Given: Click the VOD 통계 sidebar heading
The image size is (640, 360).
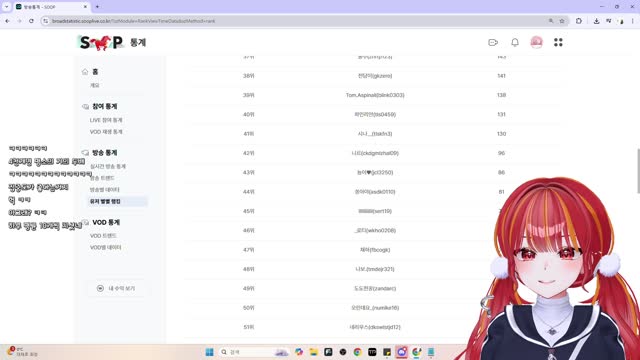Looking at the screenshot, I should coord(106,222).
